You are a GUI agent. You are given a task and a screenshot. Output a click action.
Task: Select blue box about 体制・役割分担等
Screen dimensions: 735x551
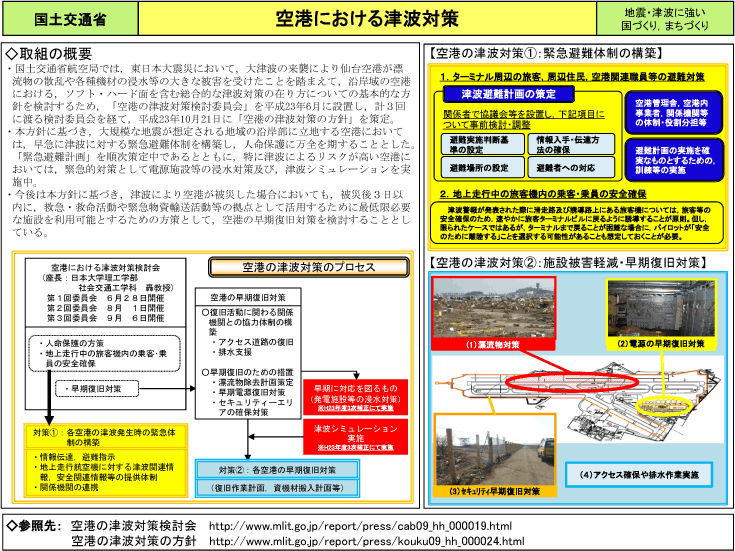click(674, 113)
